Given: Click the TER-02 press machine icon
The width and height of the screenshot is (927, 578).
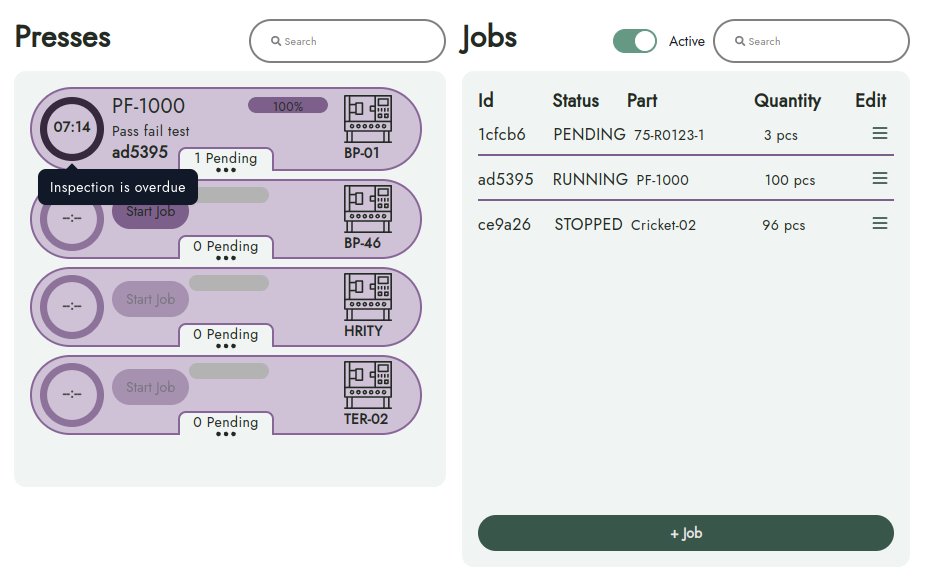Looking at the screenshot, I should [x=367, y=384].
